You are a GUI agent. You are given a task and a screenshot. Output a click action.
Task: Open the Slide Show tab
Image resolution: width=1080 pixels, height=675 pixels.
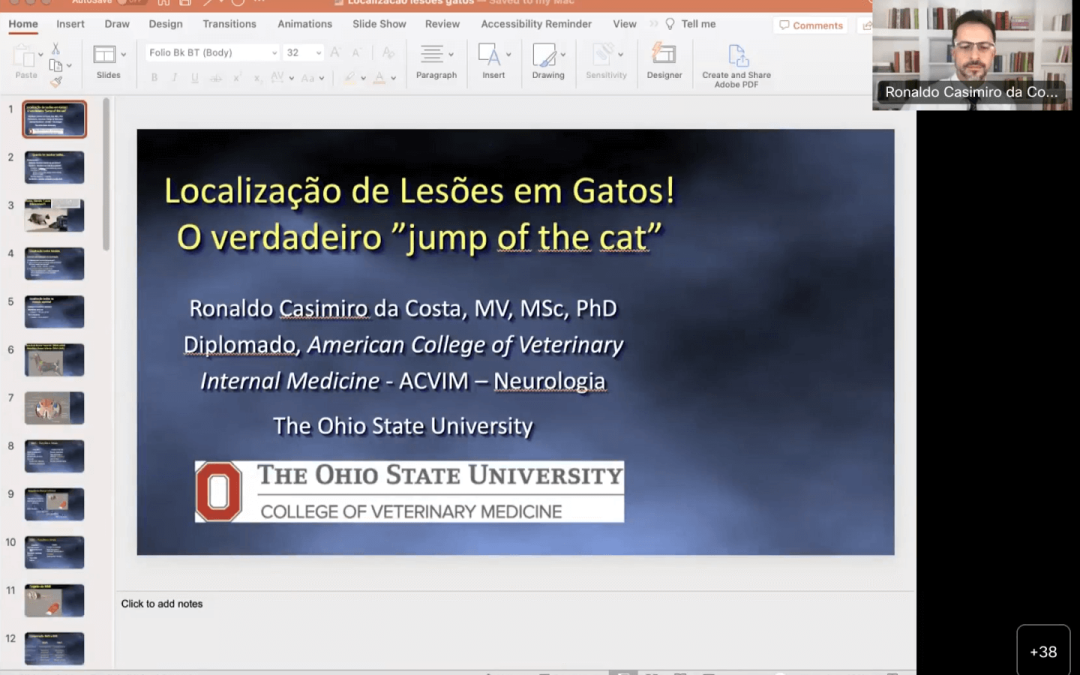[x=379, y=24]
